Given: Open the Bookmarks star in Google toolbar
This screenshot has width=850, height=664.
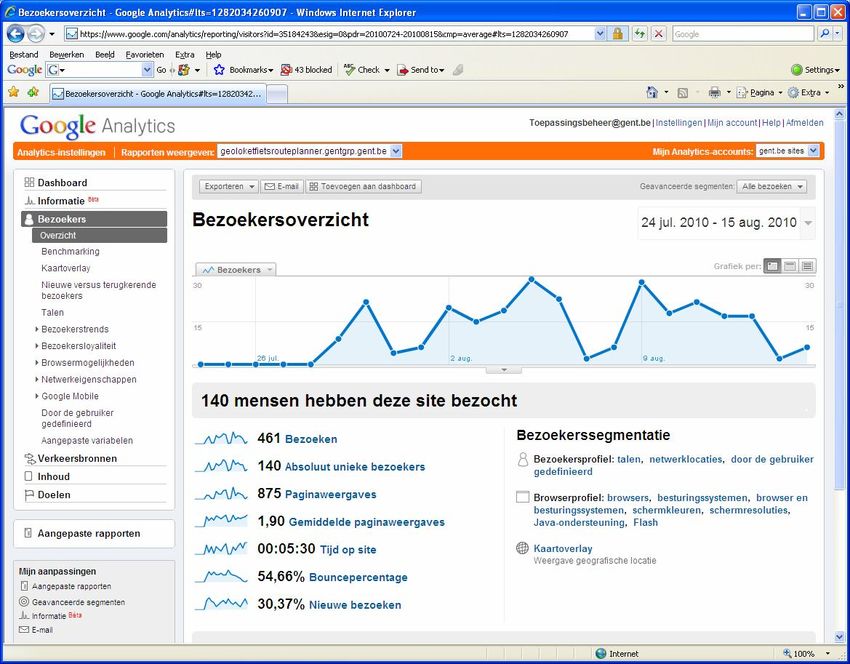Looking at the screenshot, I should click(x=219, y=70).
